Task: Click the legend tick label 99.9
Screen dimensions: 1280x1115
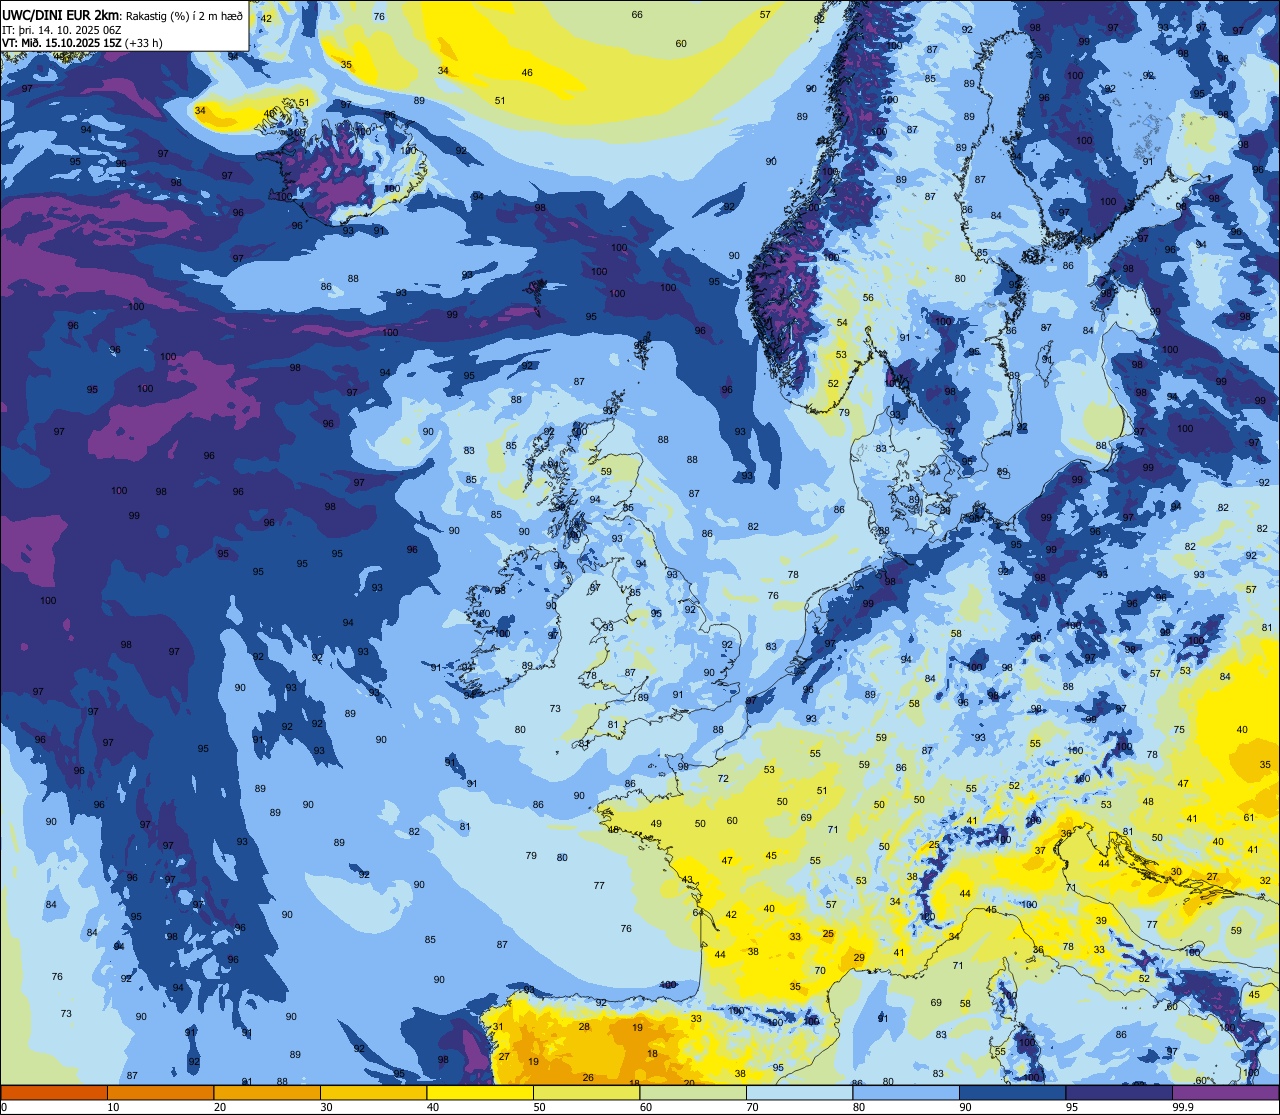Action: click(x=1184, y=1107)
